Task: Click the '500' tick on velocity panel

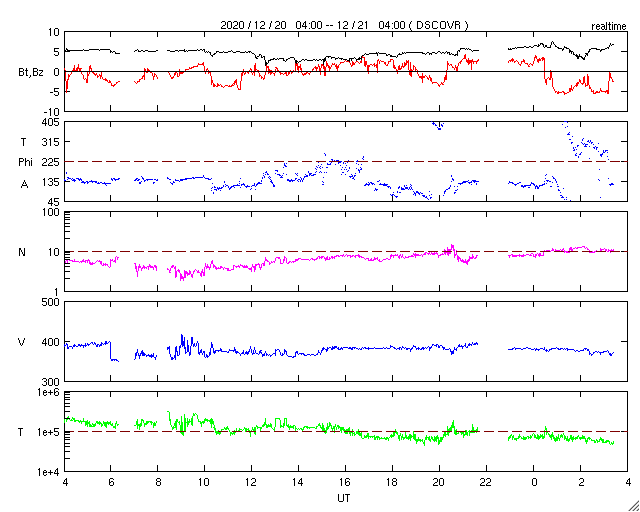Action: (x=51, y=303)
